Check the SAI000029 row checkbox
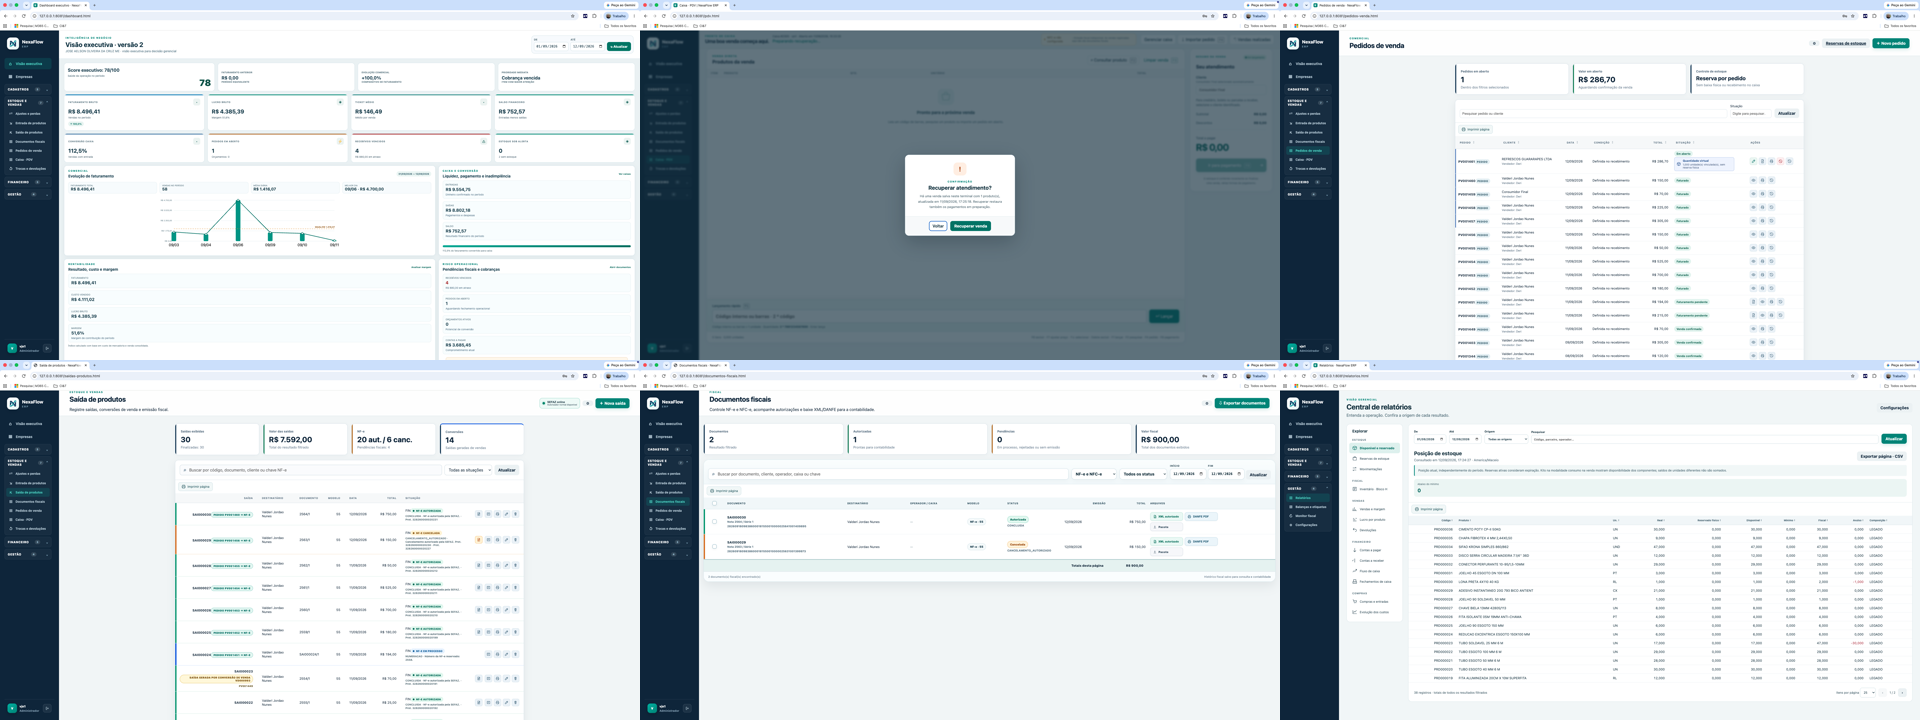This screenshot has height=720, width=1920. (x=714, y=547)
